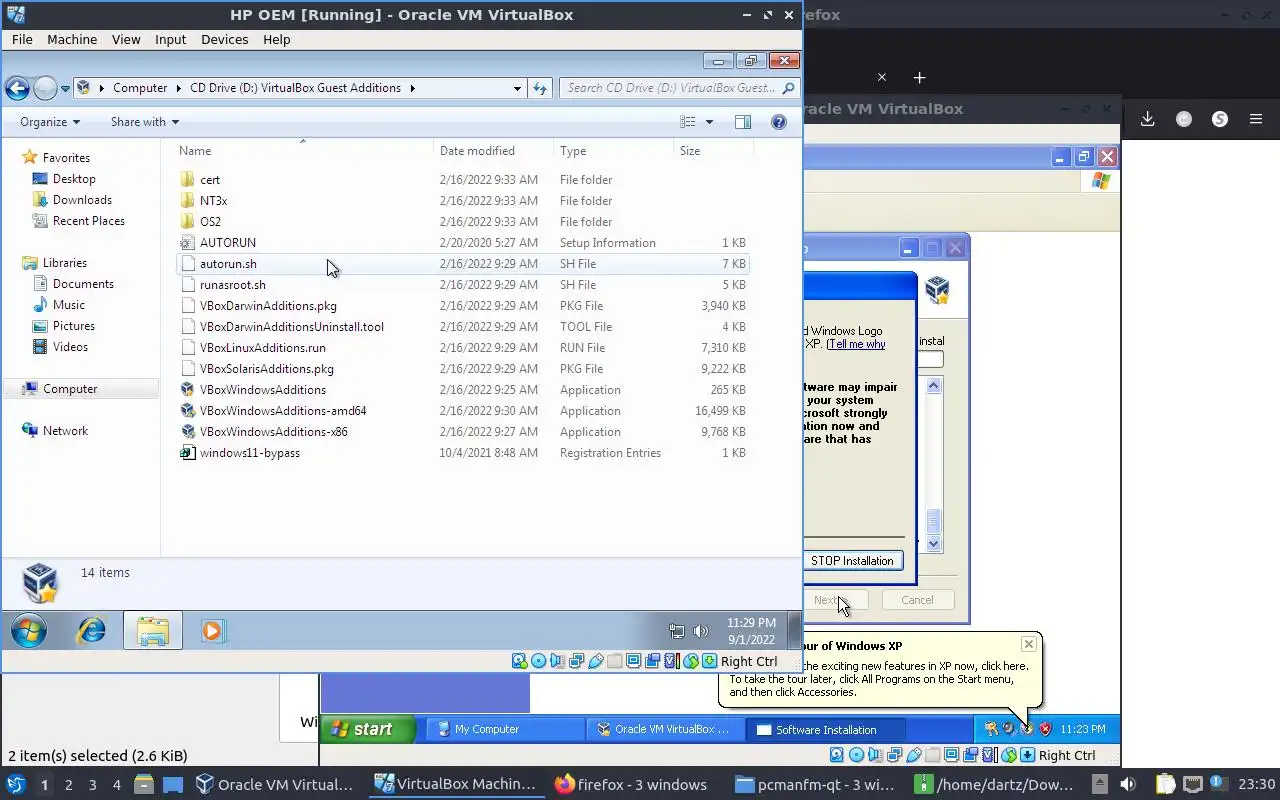Click Windows Explorer icon on Windows 7 taskbar
Screen dimensions: 1280x800
(153, 631)
